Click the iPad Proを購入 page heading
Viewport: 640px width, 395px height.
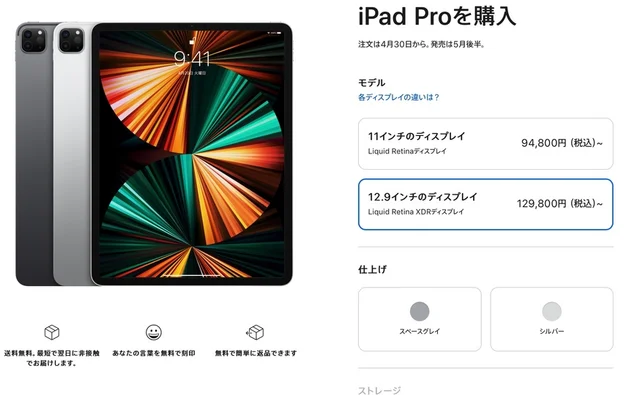437,17
